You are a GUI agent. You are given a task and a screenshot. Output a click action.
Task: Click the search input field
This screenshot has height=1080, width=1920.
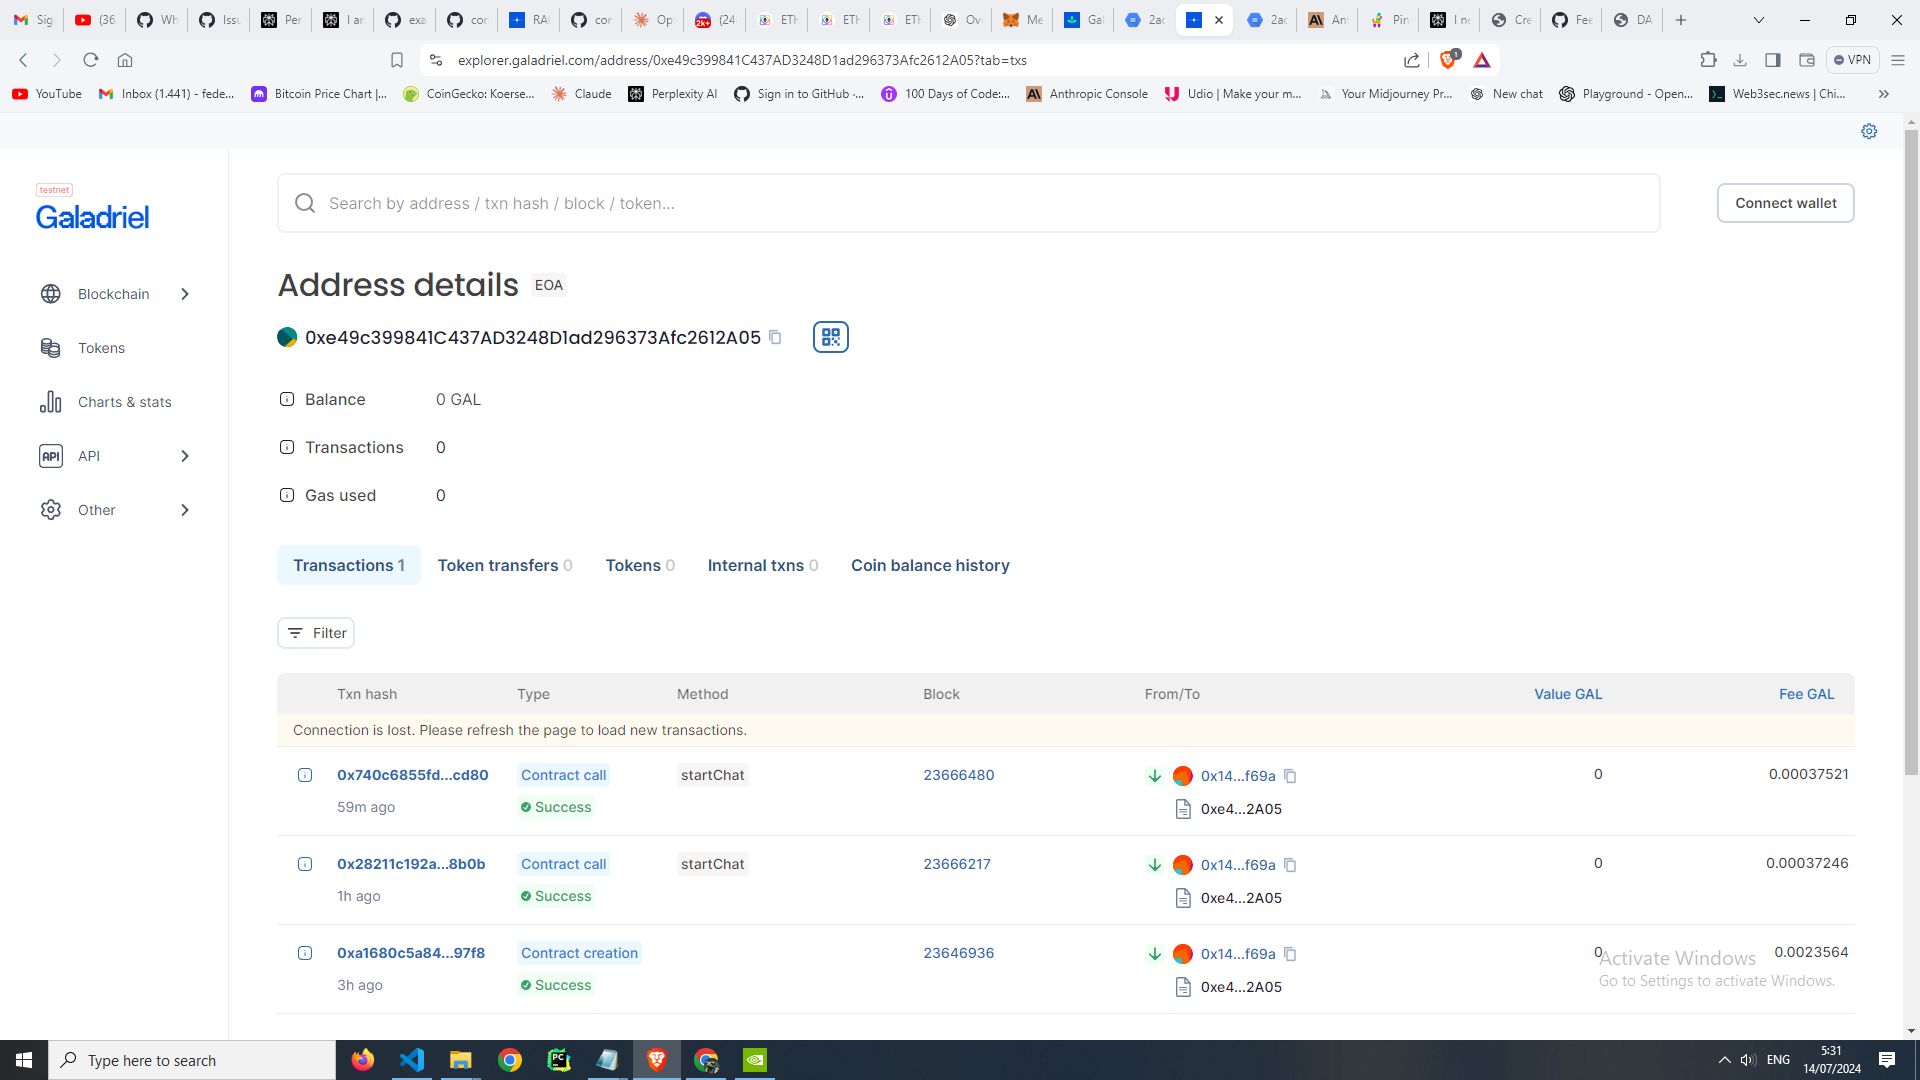(972, 203)
